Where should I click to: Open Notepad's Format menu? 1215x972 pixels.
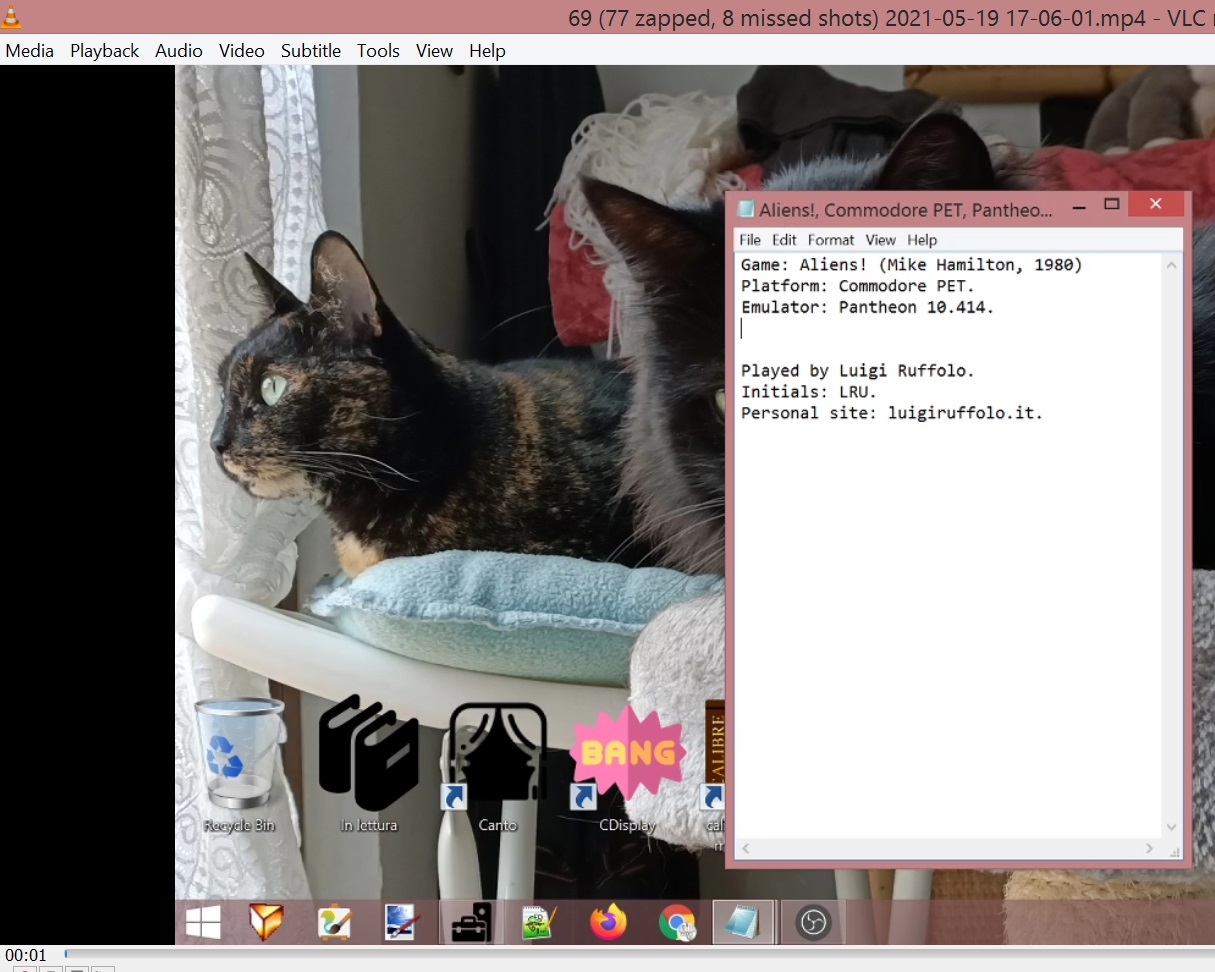[831, 240]
